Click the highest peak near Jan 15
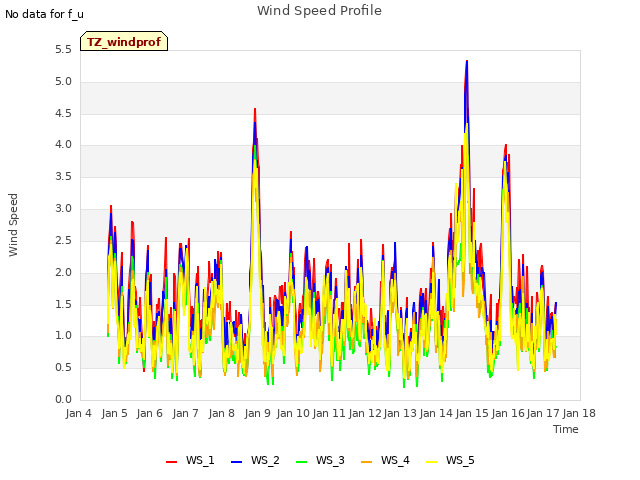This screenshot has height=480, width=640. click(x=467, y=61)
